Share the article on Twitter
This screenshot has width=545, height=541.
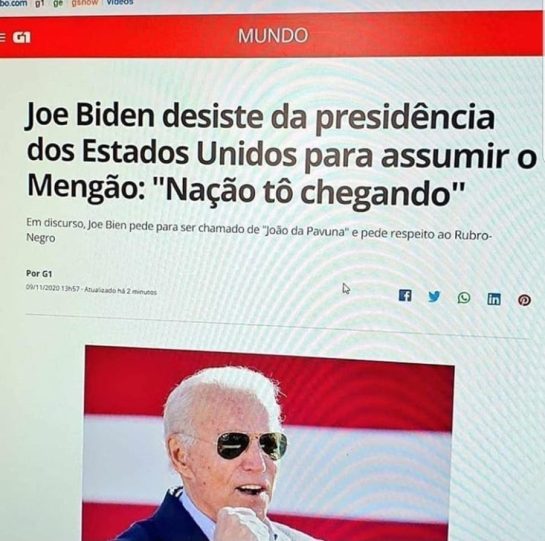434,297
